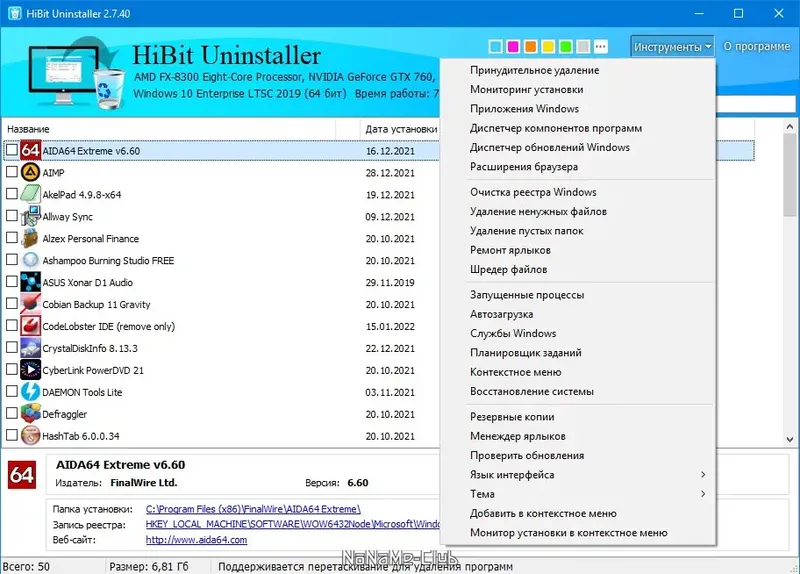Click the HiBit Uninstaller monitor logo
This screenshot has width=800, height=574.
pos(77,73)
